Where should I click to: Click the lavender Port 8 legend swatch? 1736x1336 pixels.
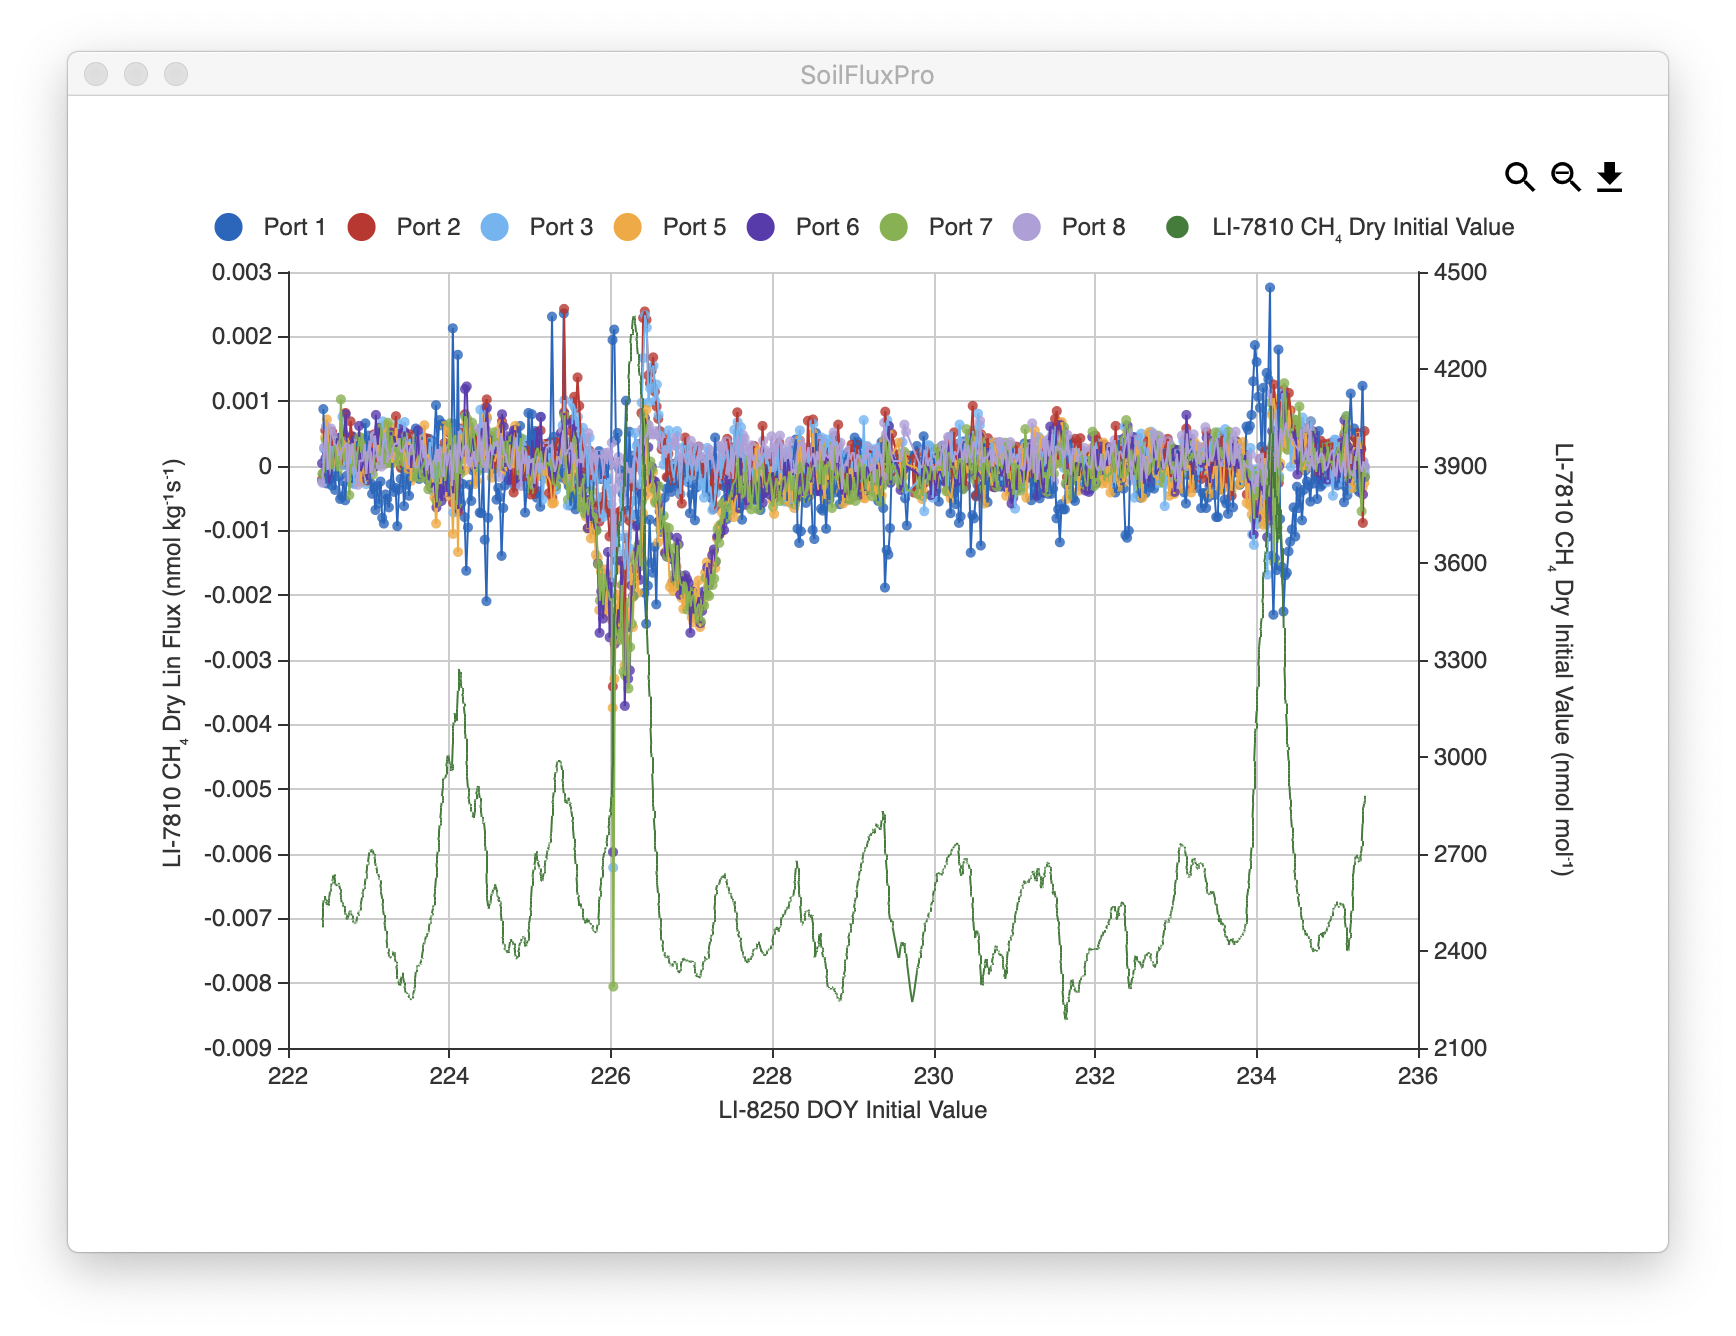(1026, 227)
